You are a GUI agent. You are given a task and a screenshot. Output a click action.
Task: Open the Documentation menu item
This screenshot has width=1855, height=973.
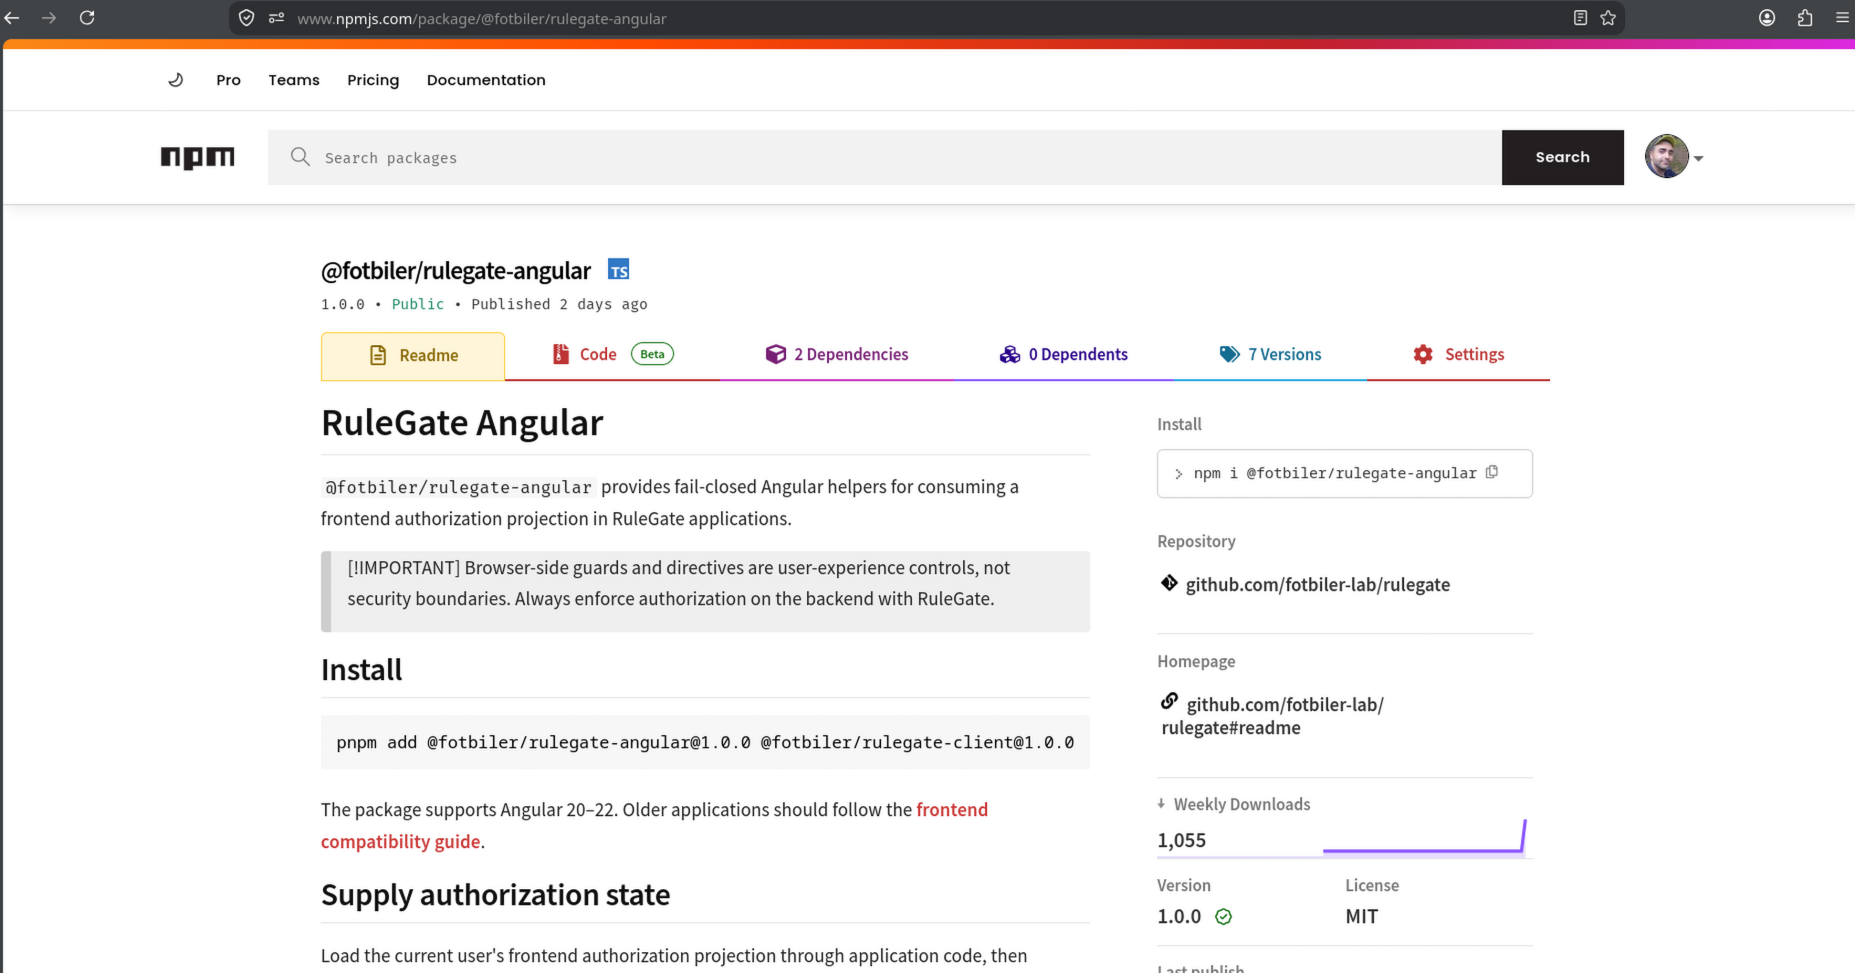(486, 80)
